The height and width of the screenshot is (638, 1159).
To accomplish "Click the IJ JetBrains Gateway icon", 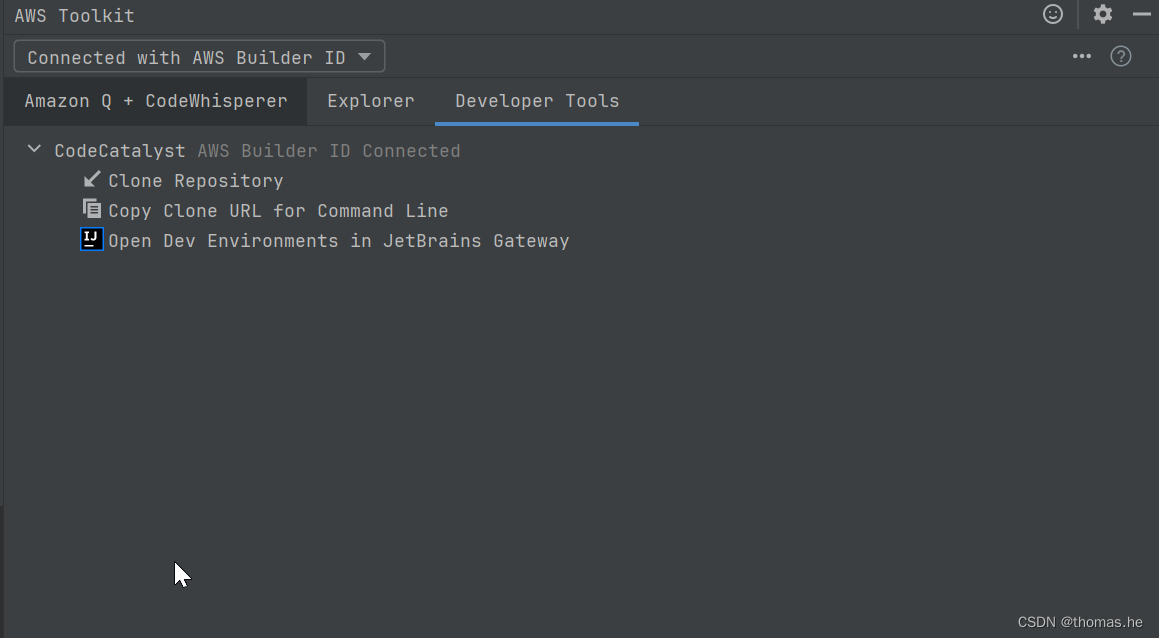I will pos(92,240).
